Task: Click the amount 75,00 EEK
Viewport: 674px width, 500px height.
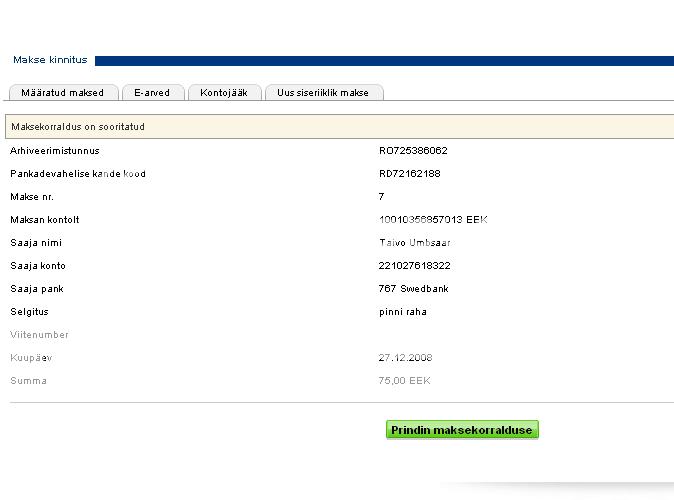Action: coord(405,381)
